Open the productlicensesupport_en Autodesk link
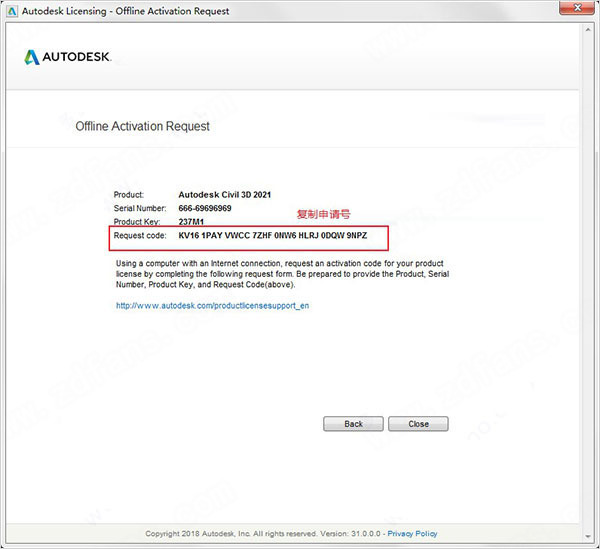Screen dimensions: 600x549 [x=212, y=305]
